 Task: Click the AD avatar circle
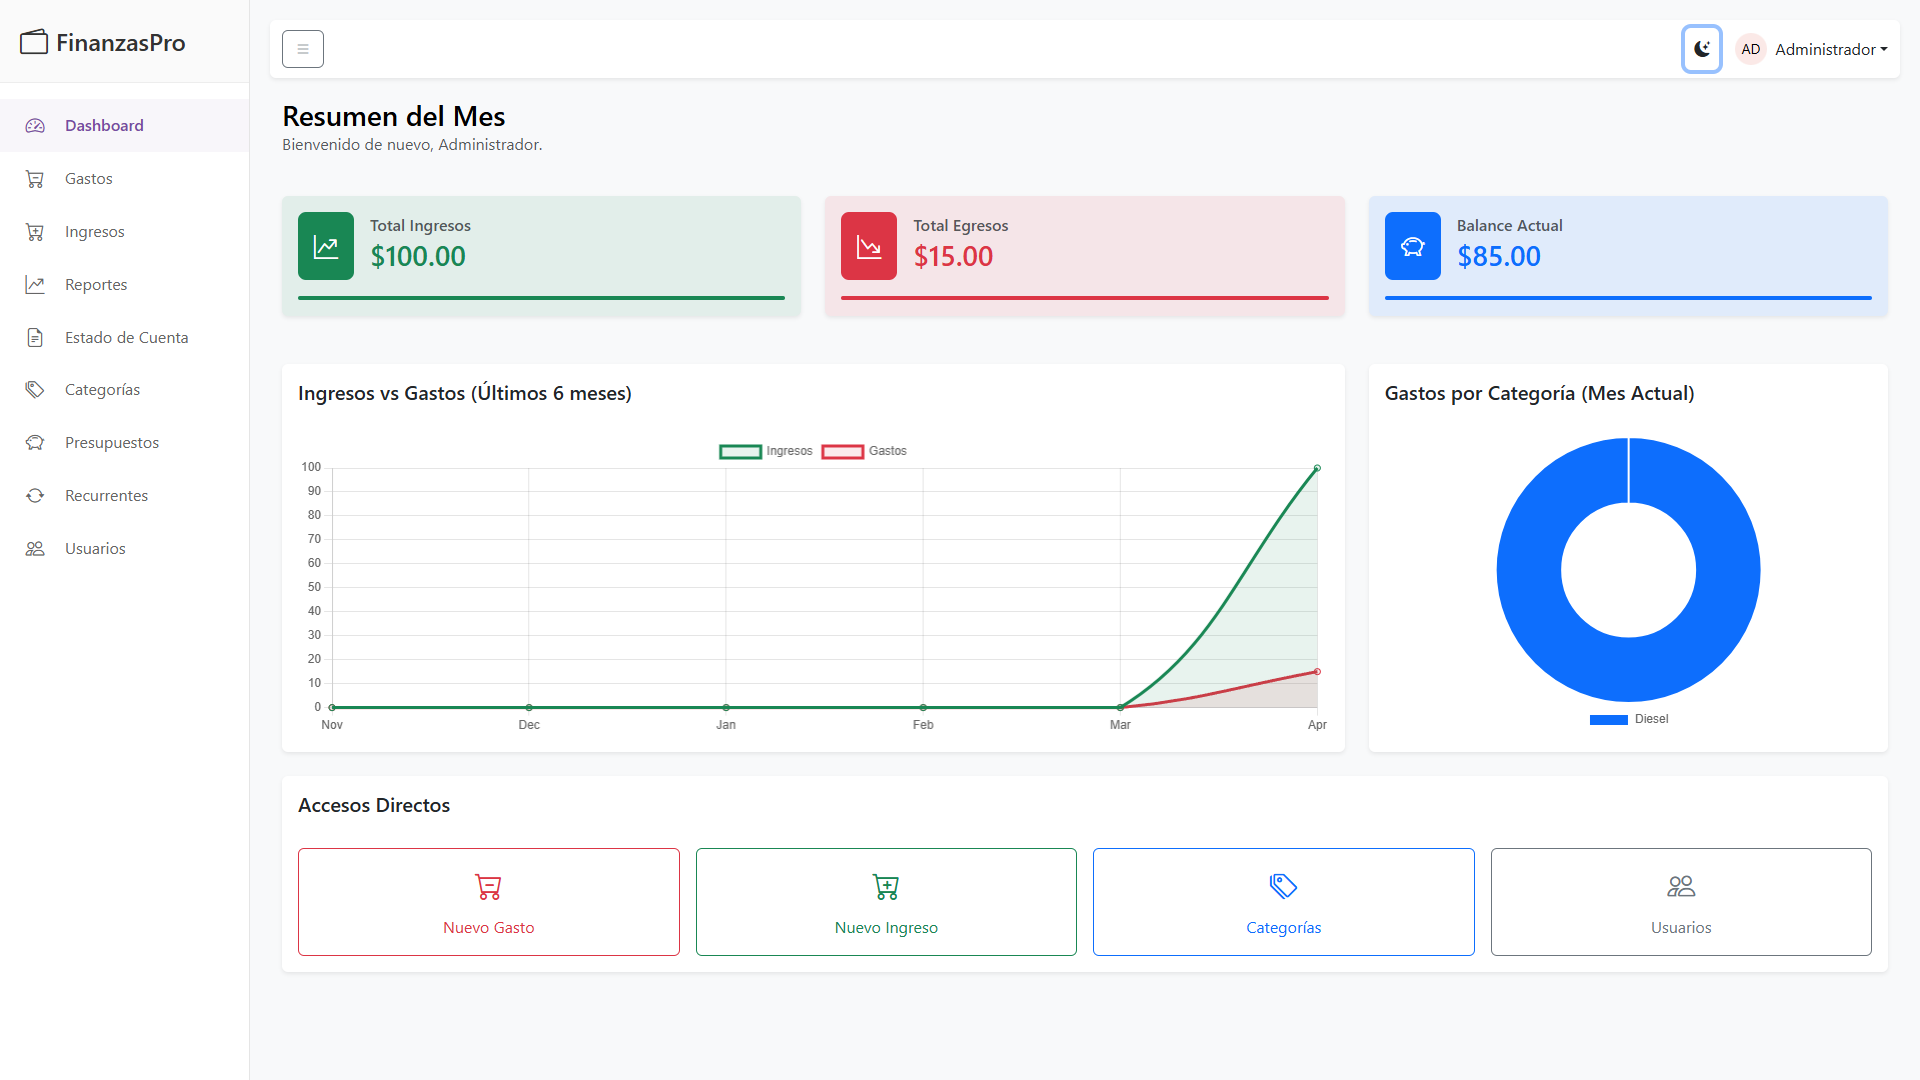point(1750,49)
